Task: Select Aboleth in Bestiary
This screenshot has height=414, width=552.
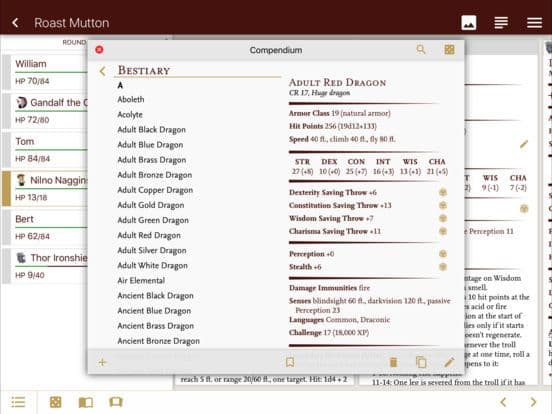Action: [x=131, y=100]
